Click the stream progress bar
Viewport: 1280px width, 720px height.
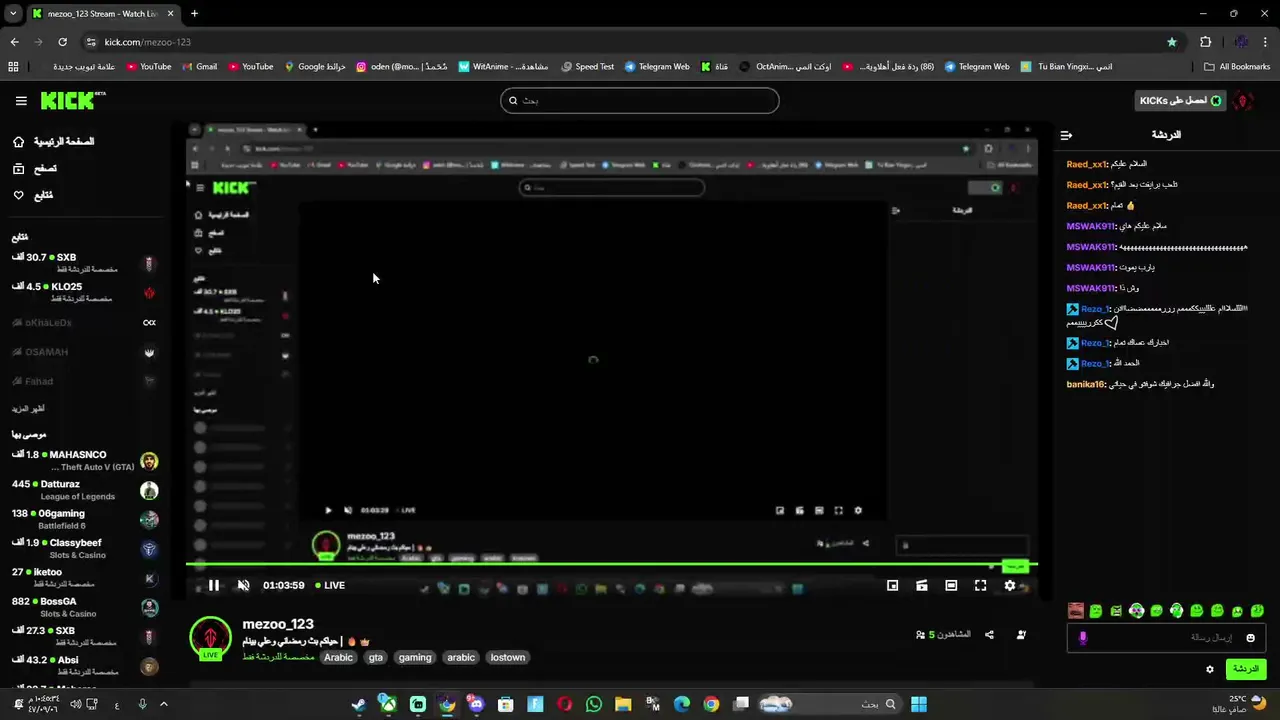tap(612, 566)
